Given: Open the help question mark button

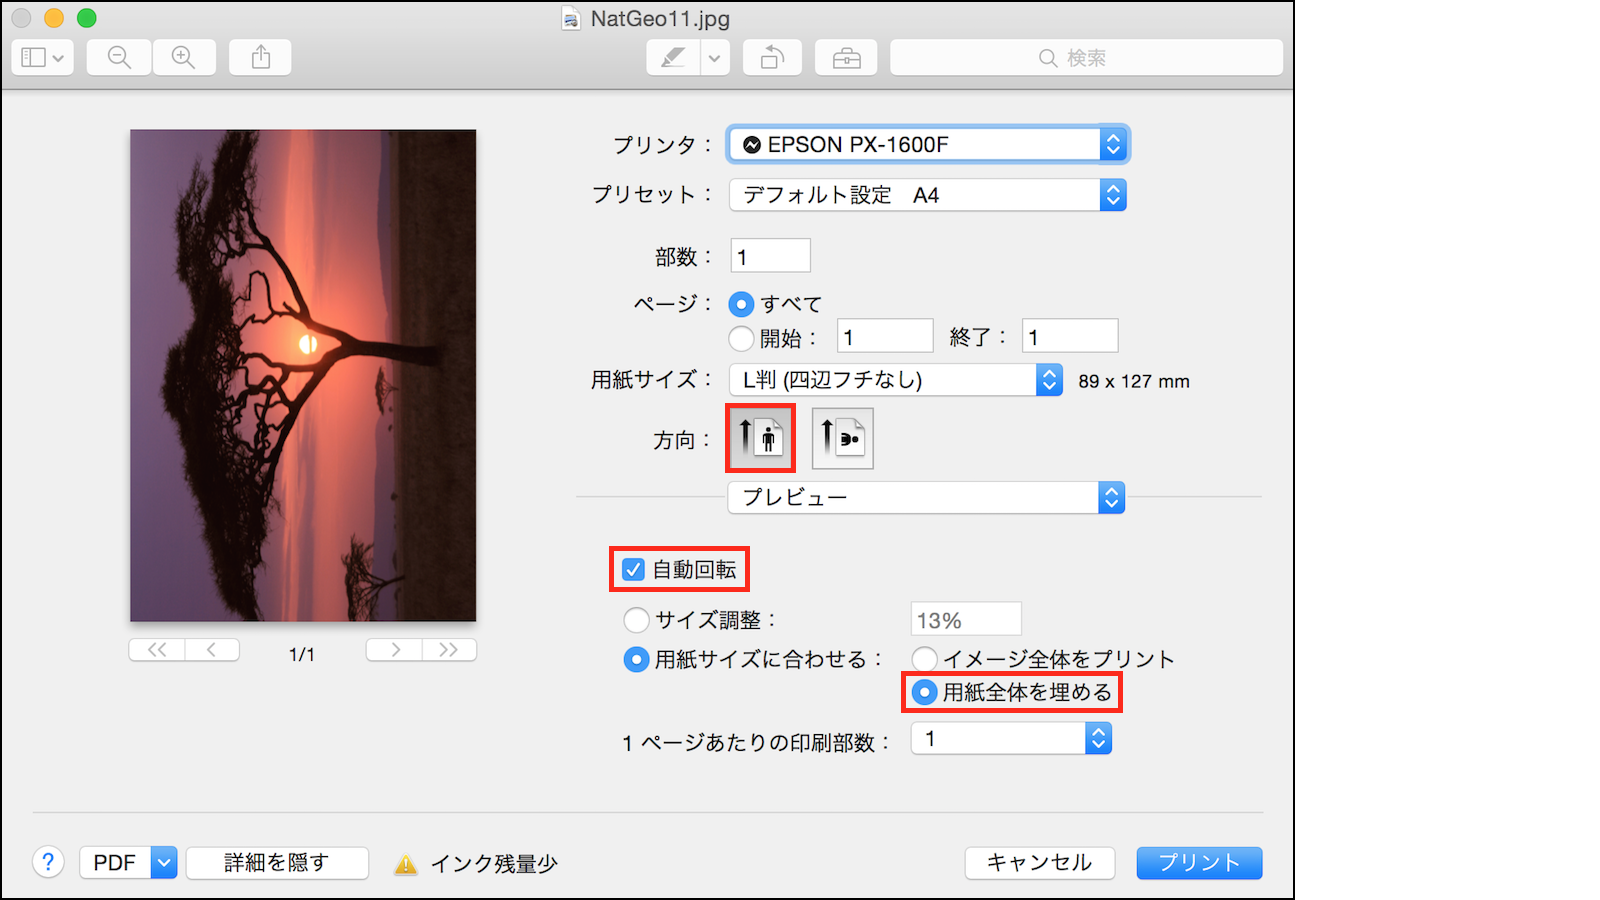Looking at the screenshot, I should (x=48, y=862).
